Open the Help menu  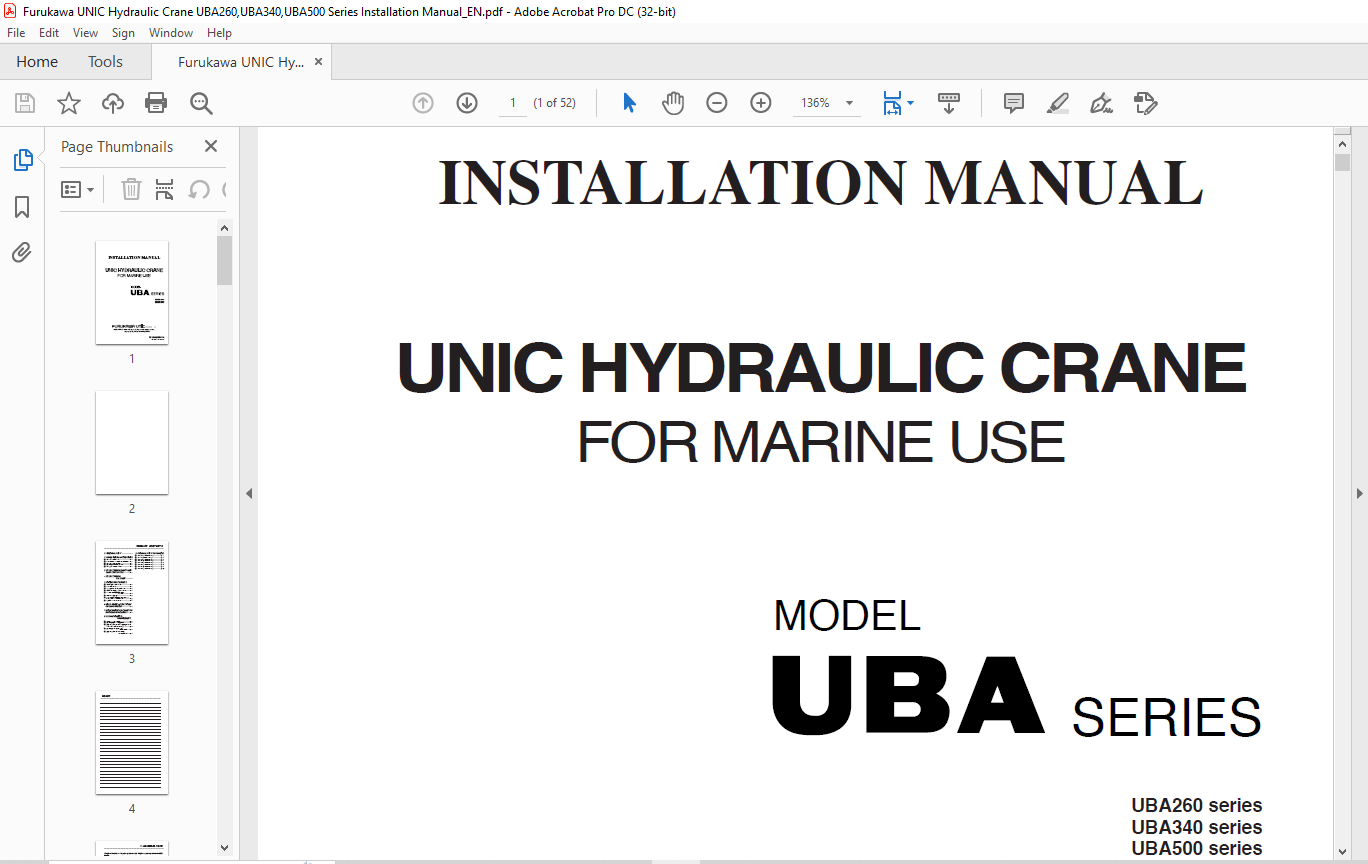pos(219,33)
